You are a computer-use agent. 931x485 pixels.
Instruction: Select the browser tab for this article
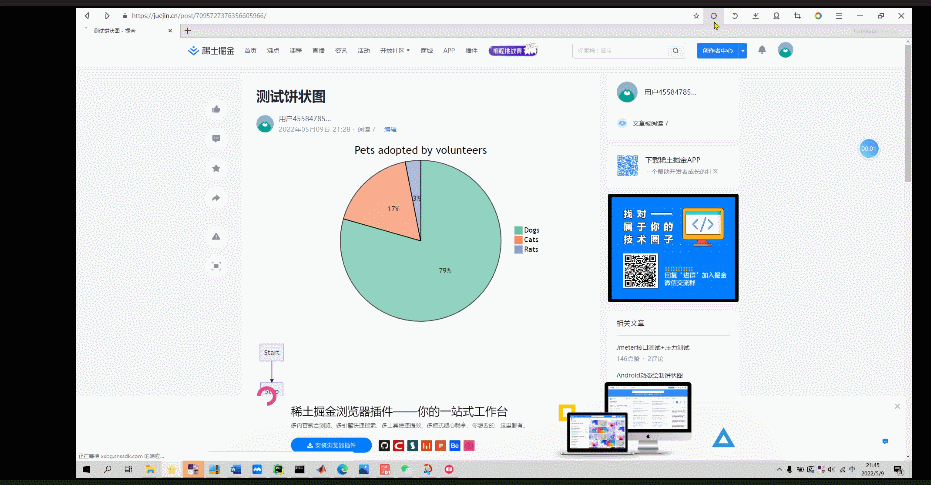(128, 31)
